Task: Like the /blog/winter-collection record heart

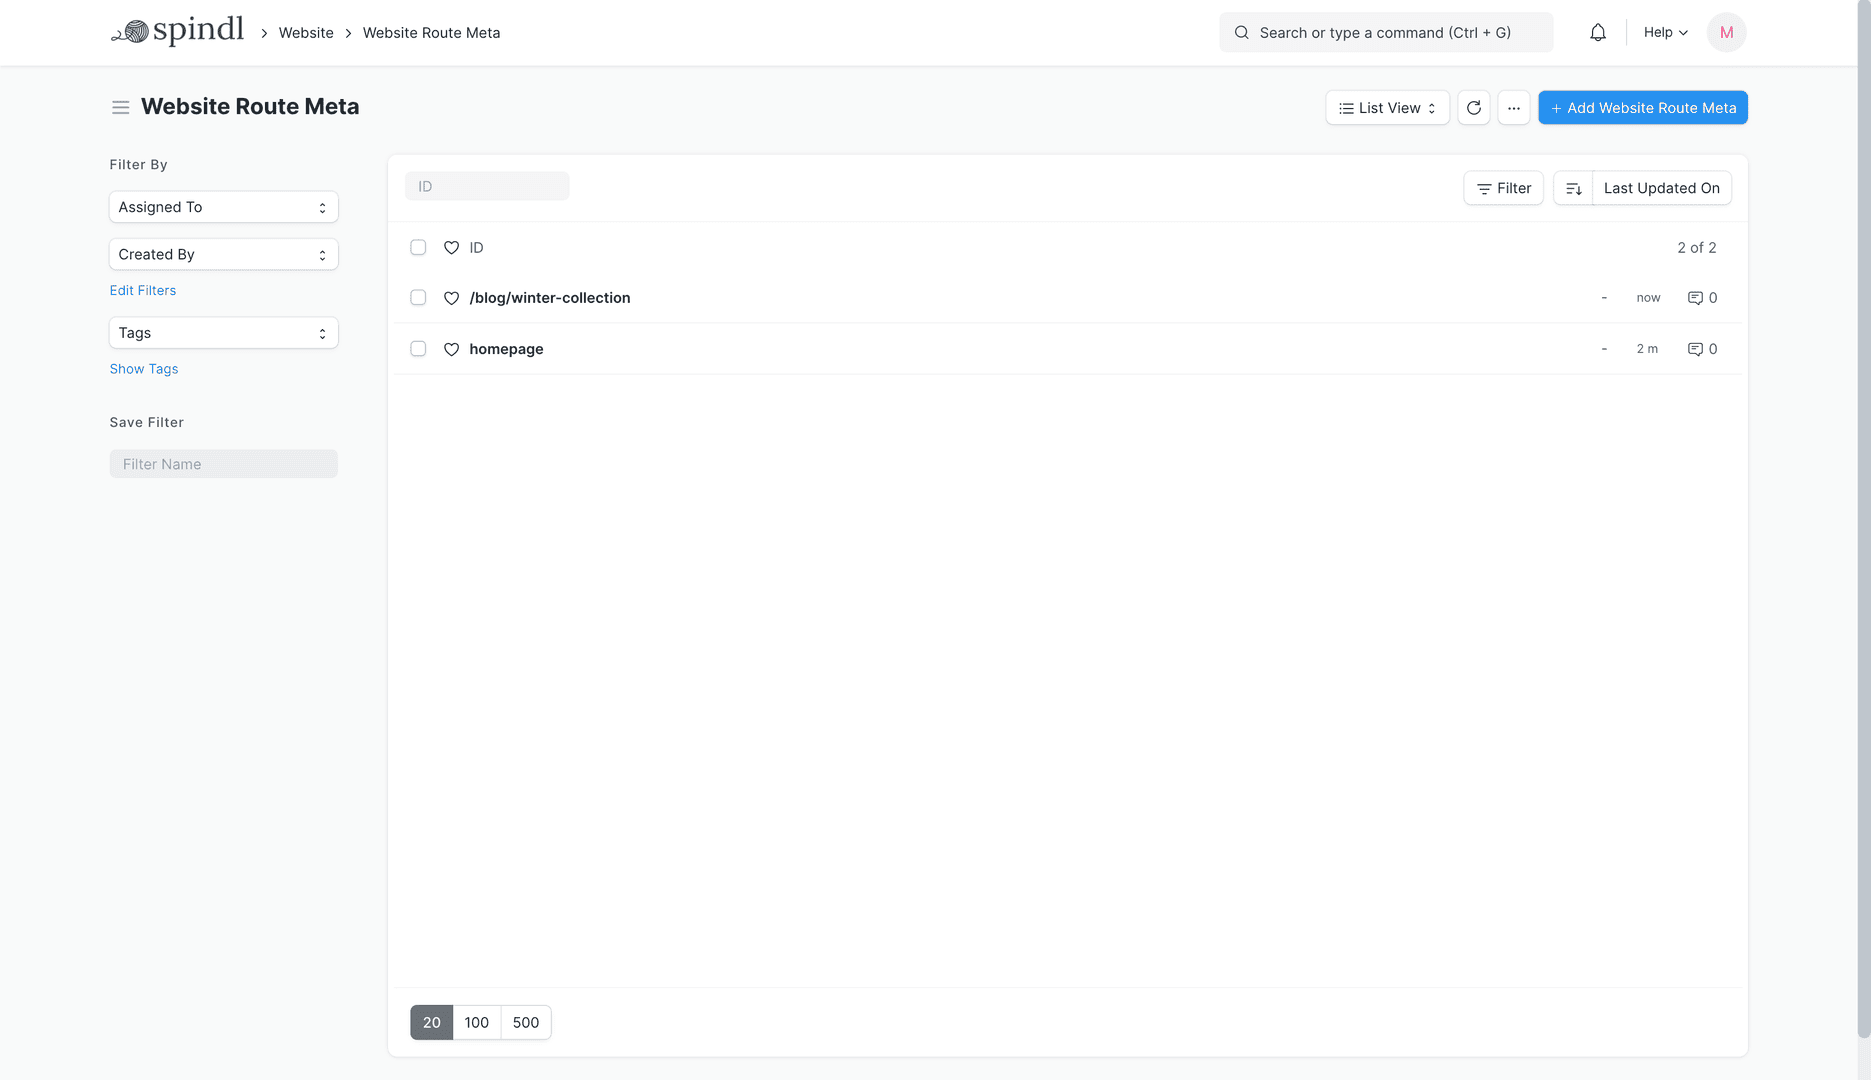Action: point(451,298)
